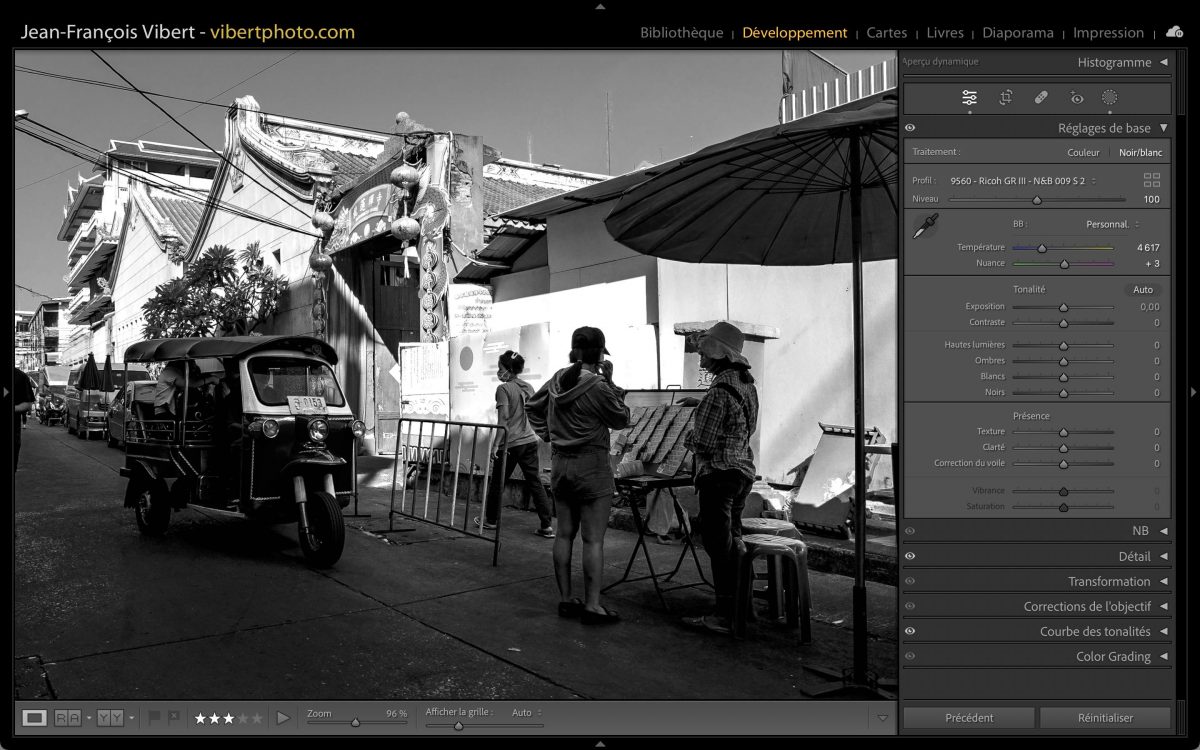Viewport: 1200px width, 750px height.
Task: Switch to the Bibliothèque module
Action: pos(681,32)
